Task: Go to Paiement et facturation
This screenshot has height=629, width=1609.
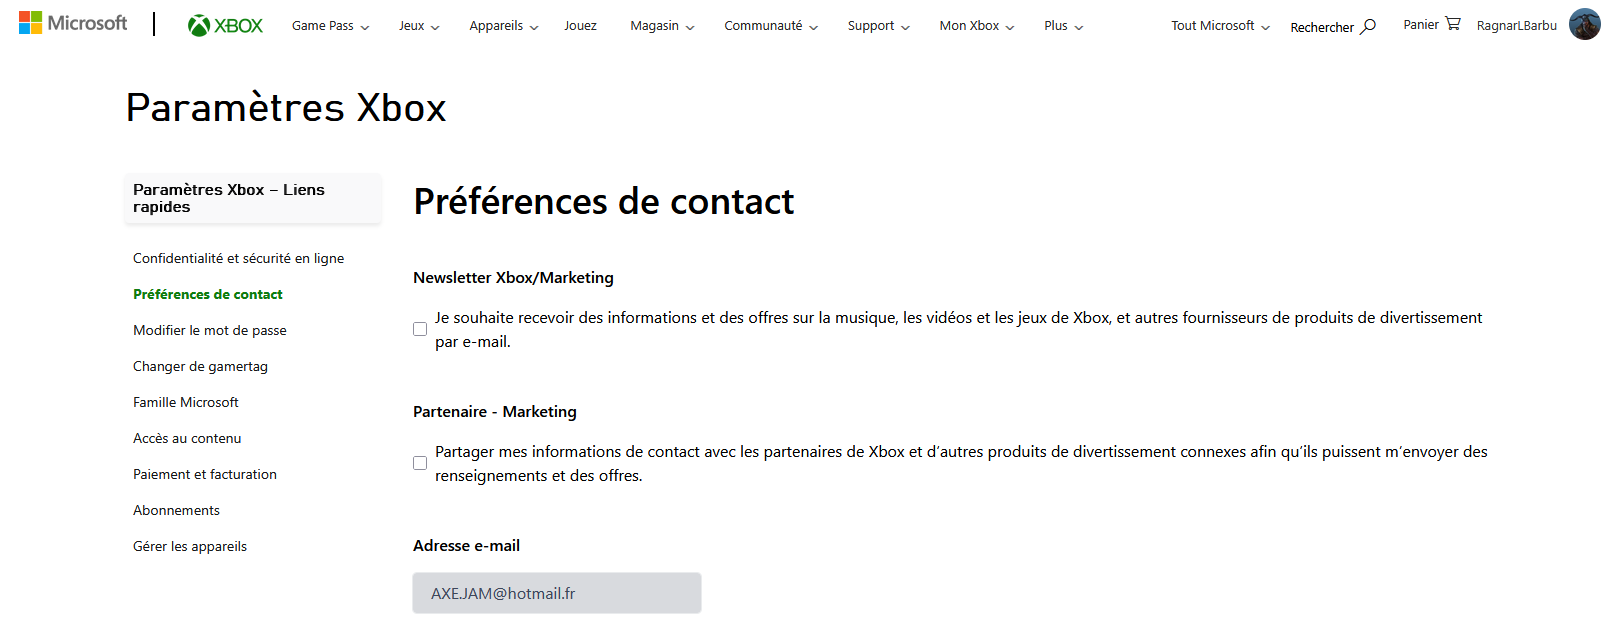Action: click(205, 474)
